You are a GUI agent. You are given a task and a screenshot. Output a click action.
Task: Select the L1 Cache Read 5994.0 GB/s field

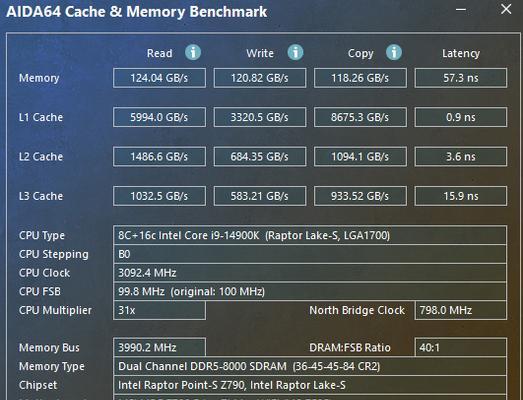coord(159,117)
